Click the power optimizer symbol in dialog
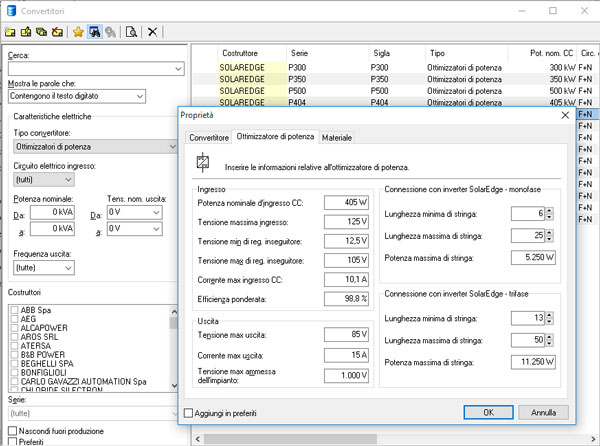 click(x=202, y=163)
